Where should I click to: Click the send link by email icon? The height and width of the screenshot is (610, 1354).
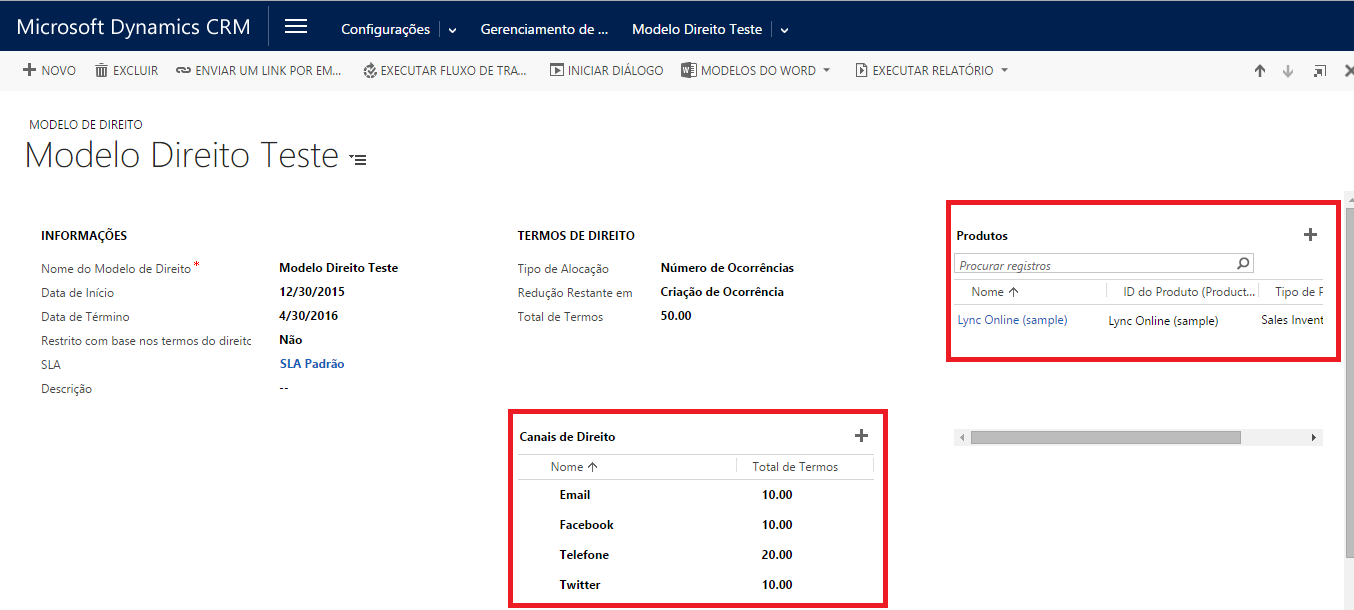point(183,71)
